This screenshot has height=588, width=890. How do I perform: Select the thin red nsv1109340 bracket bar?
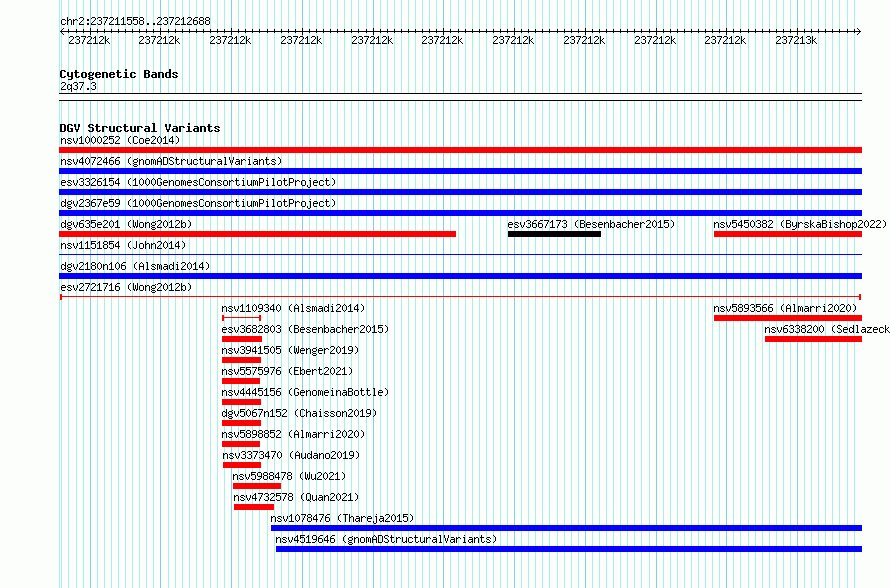(242, 318)
